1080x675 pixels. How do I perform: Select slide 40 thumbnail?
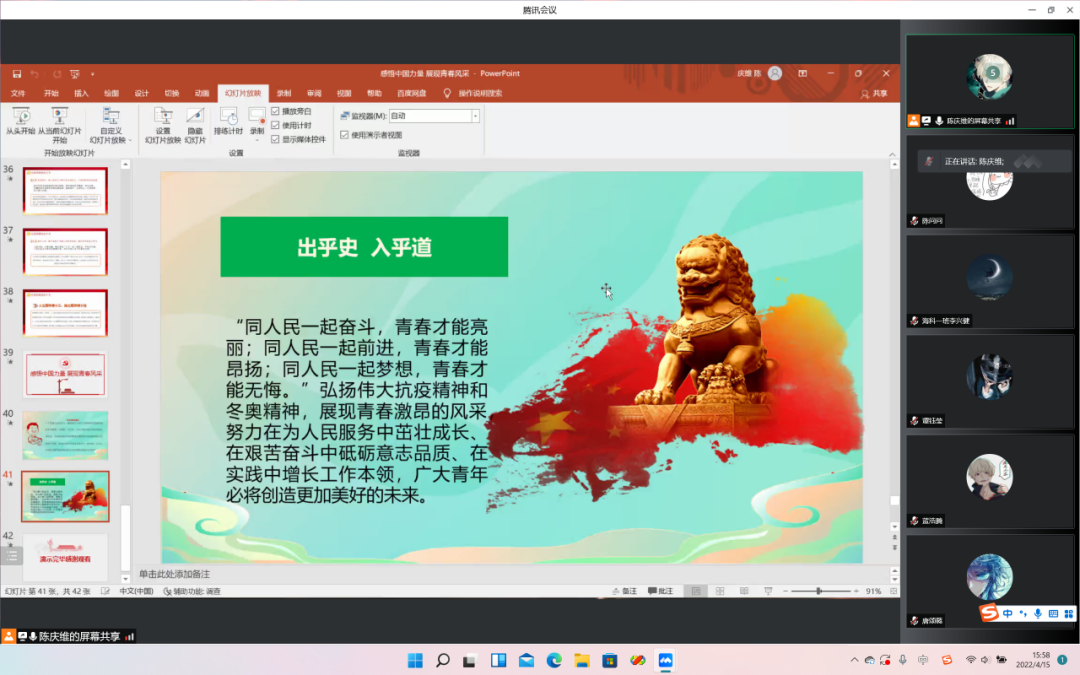click(x=65, y=435)
